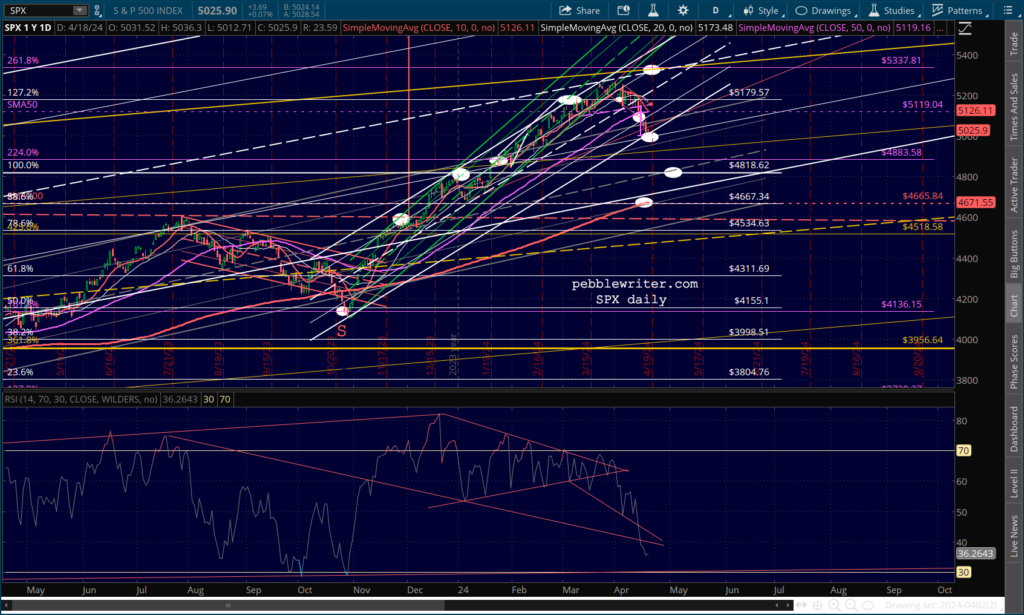Switch to Big Buttons side tab
Viewport: 1024px width, 615px height.
tap(1014, 255)
